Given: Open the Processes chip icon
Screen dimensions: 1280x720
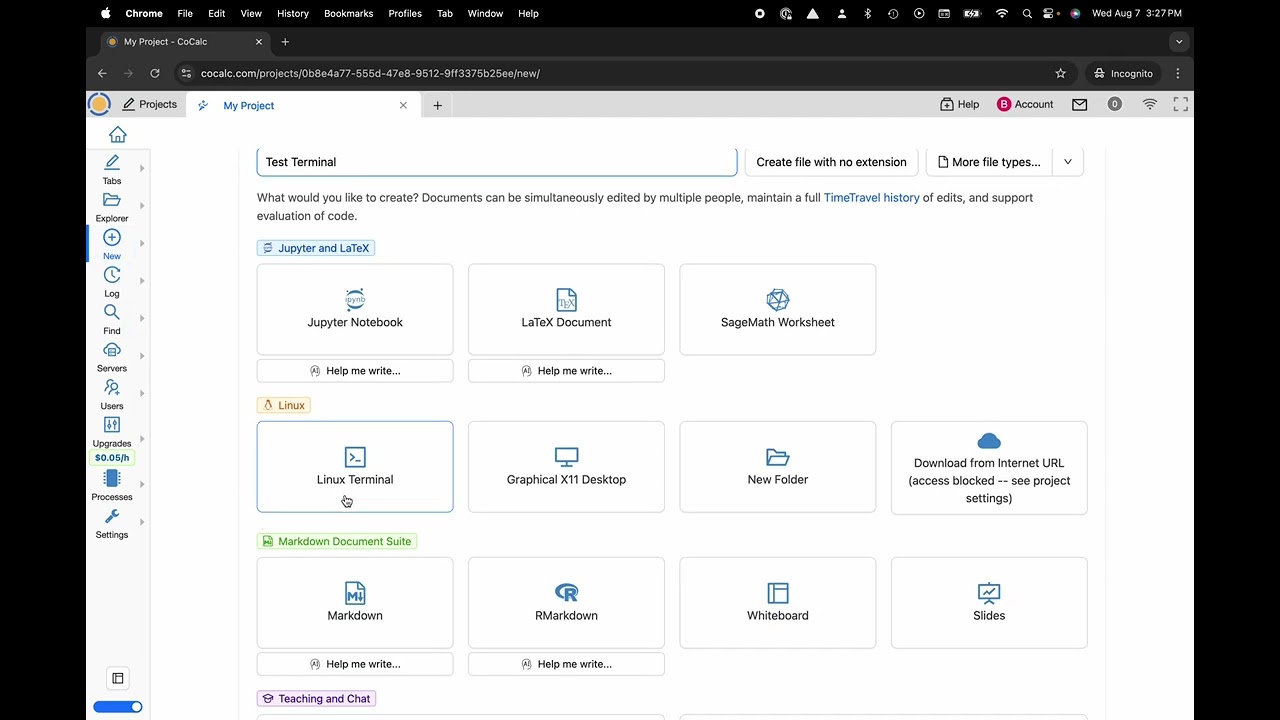Looking at the screenshot, I should [112, 479].
